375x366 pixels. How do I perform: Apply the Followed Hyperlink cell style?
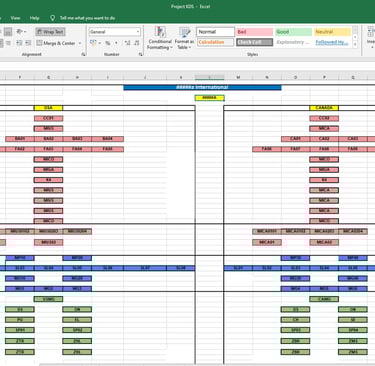[x=332, y=42]
